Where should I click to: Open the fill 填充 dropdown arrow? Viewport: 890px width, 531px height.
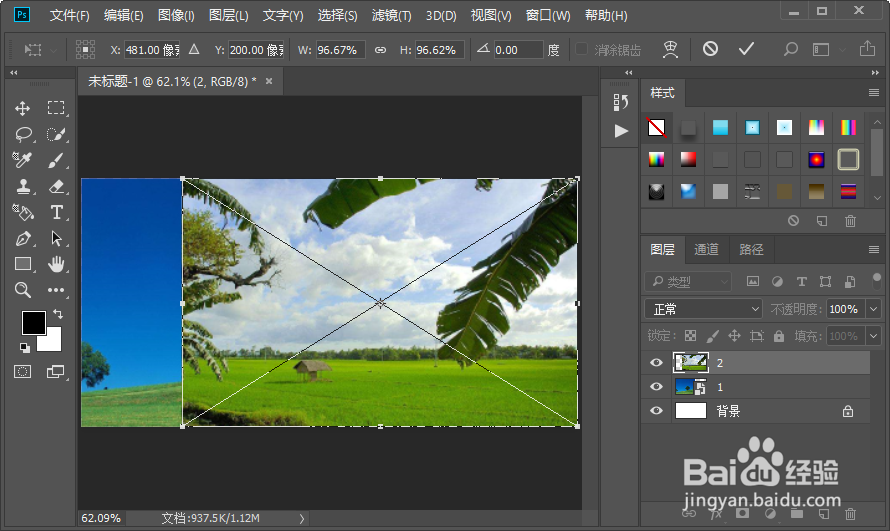click(x=873, y=336)
